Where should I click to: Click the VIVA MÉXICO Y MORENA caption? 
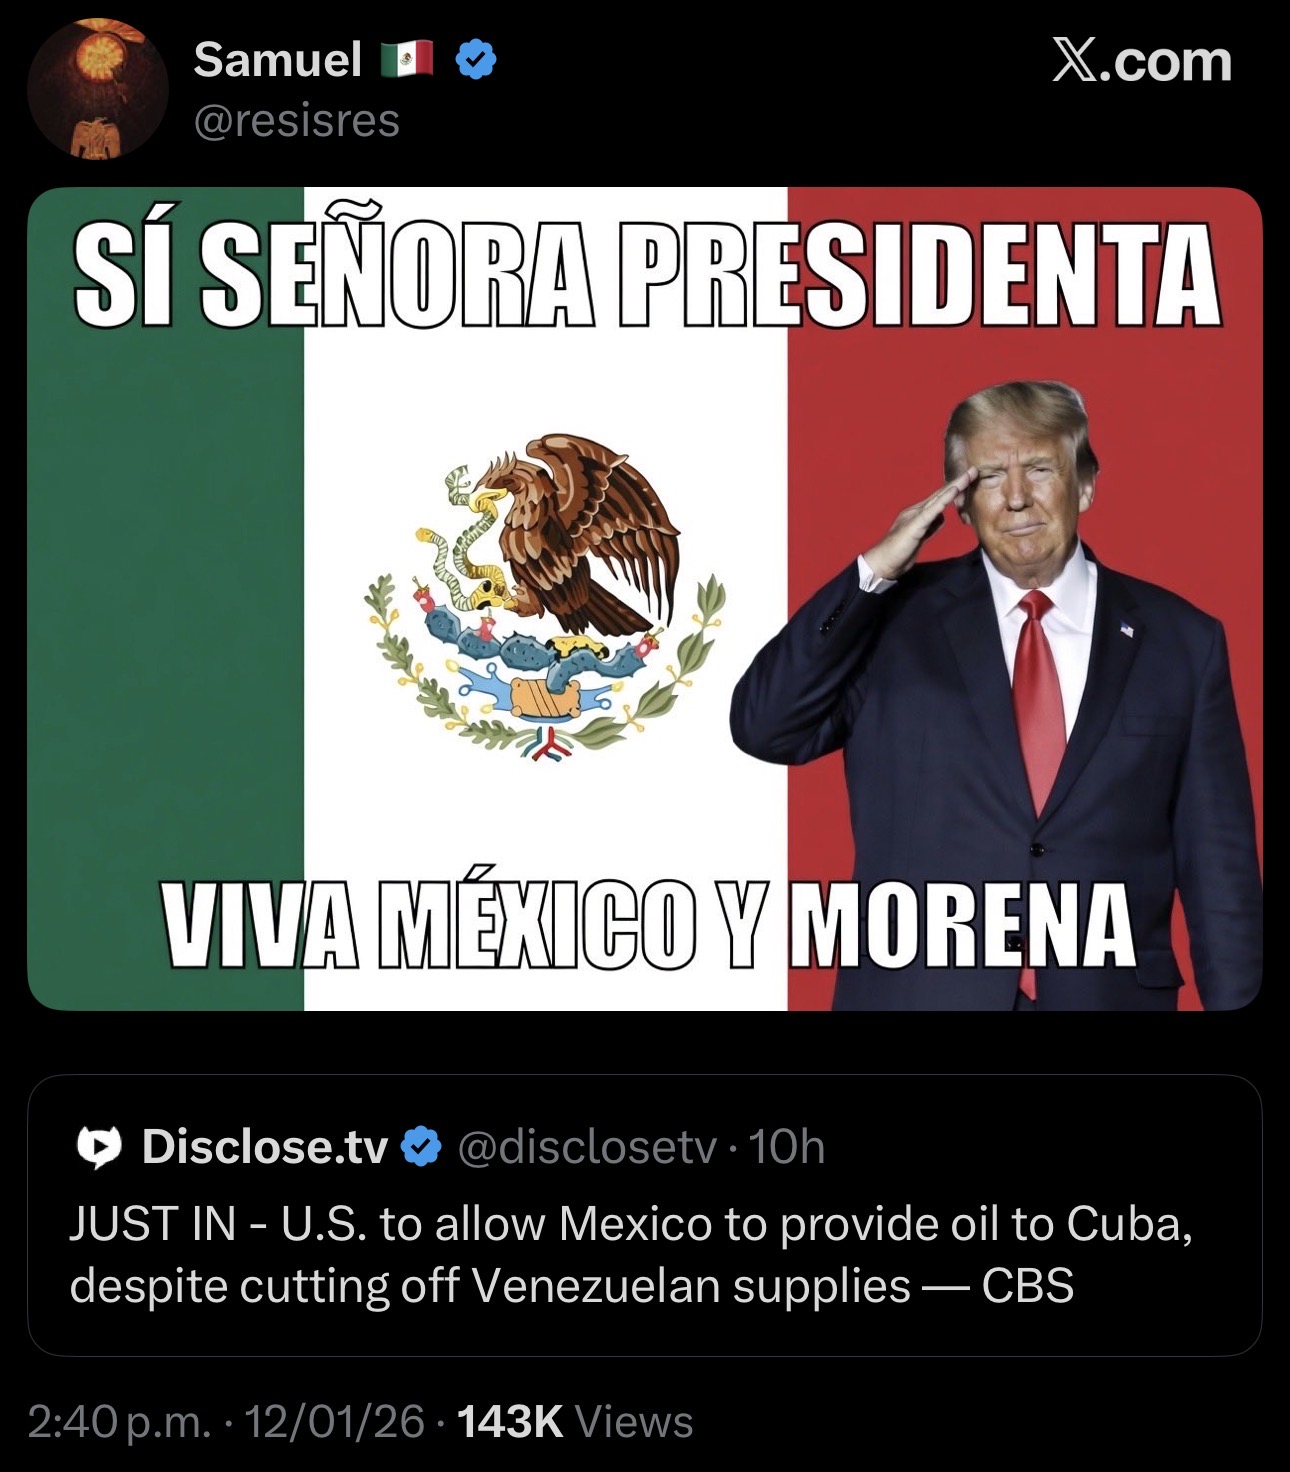tap(649, 926)
